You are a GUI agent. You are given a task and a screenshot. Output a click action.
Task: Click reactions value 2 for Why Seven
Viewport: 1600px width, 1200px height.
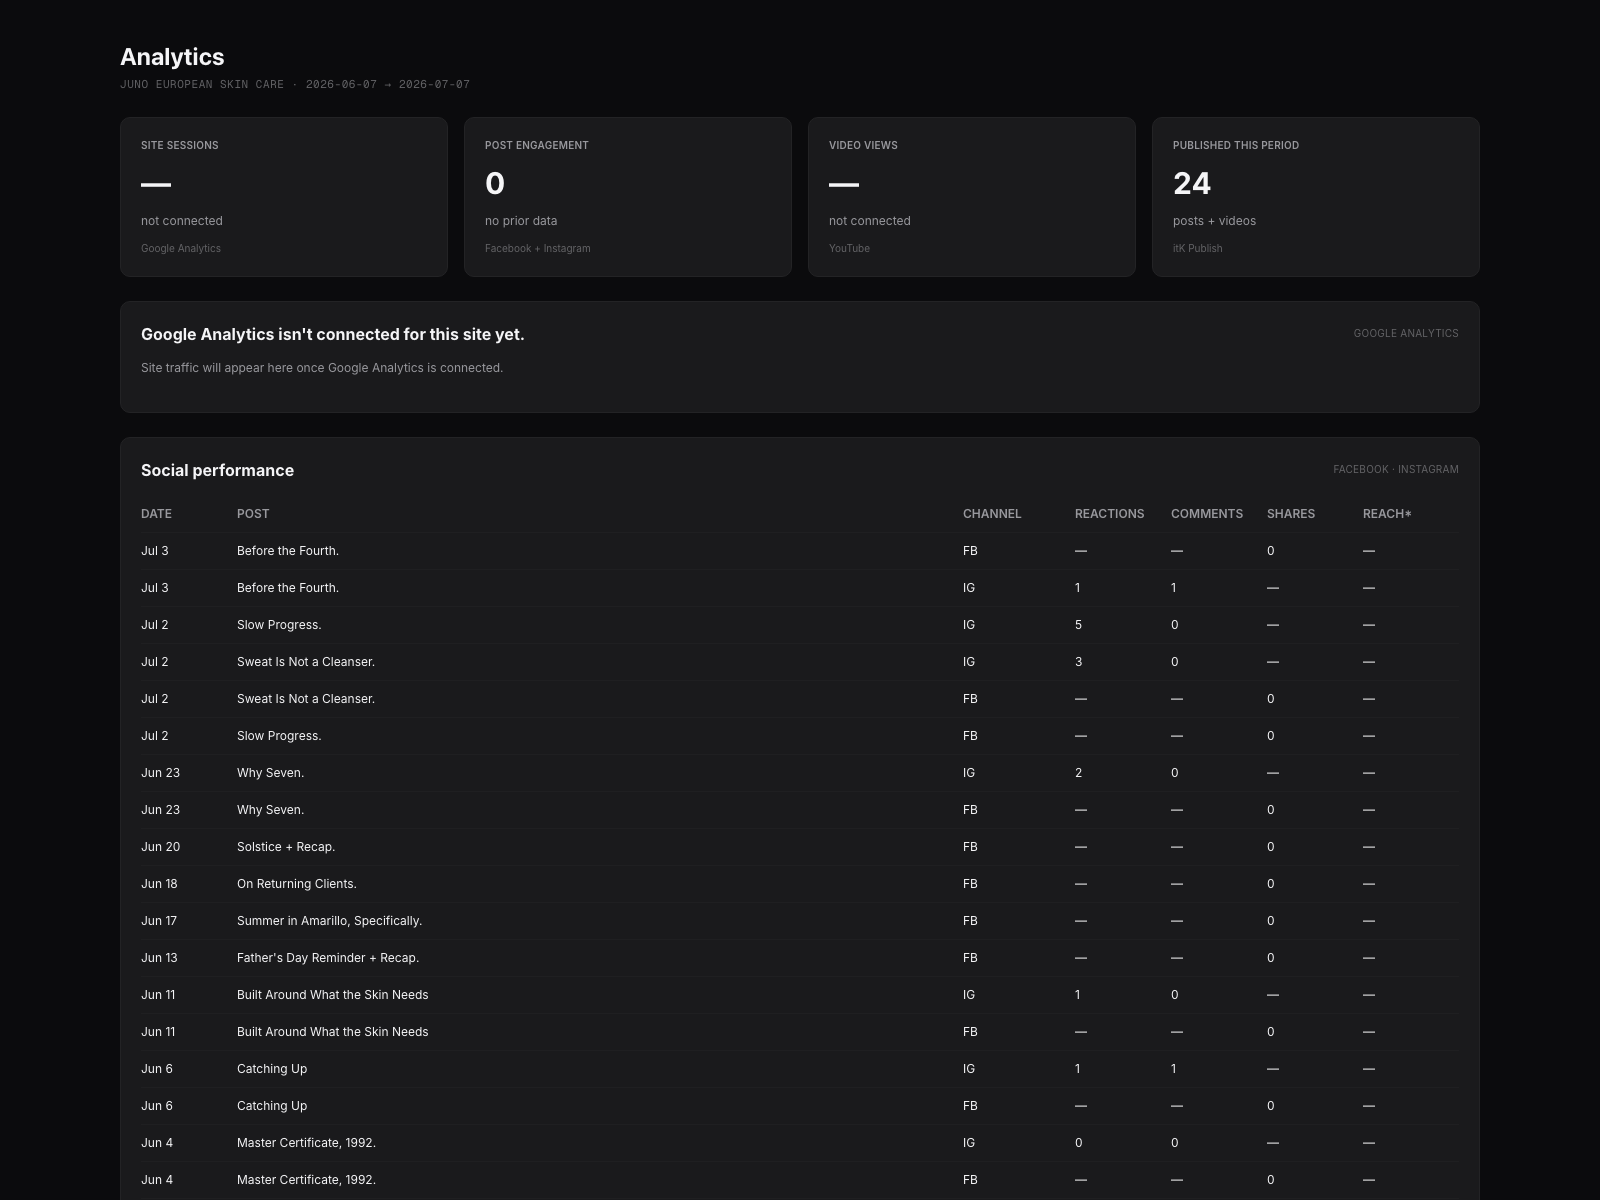coord(1078,773)
